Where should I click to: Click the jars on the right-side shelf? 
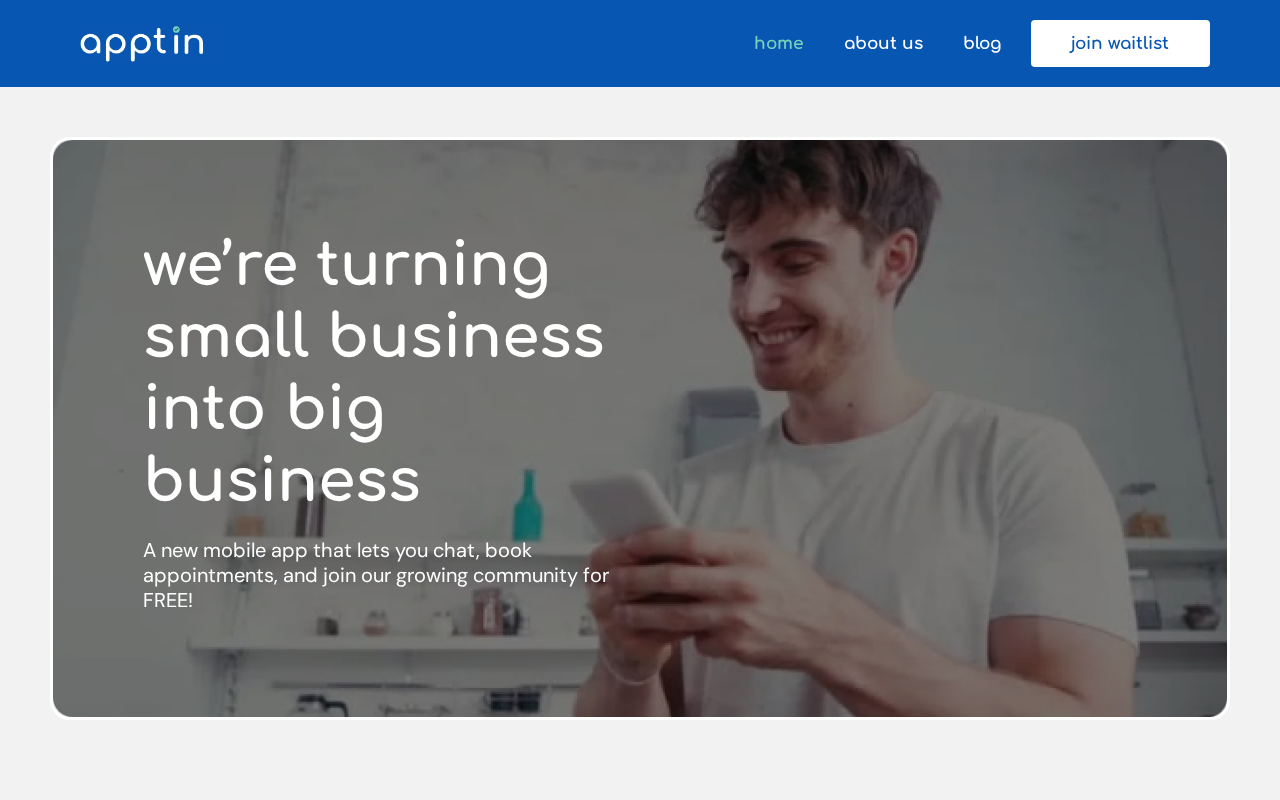[1145, 523]
